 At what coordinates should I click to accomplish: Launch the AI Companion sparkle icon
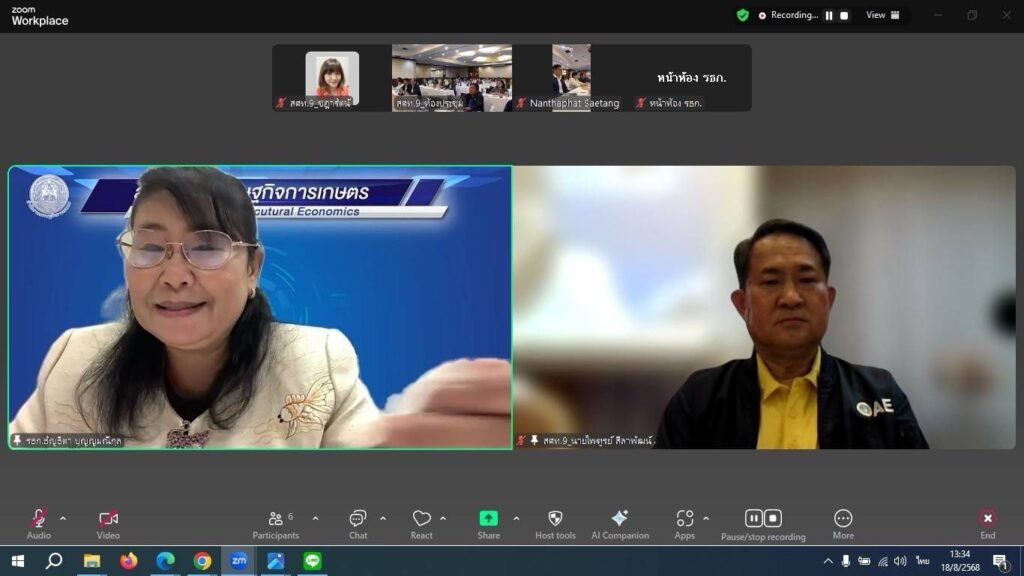point(619,518)
